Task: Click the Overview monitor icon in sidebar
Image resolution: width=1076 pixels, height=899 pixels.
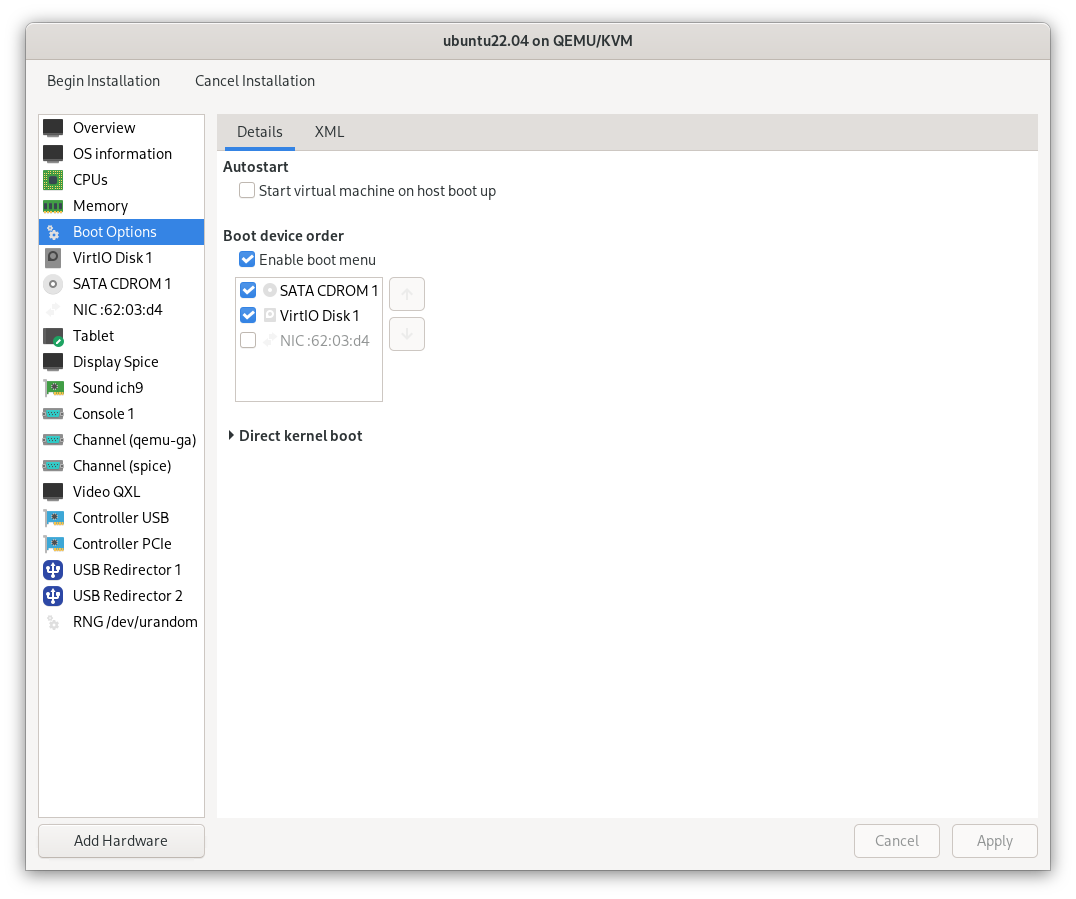Action: 53,128
